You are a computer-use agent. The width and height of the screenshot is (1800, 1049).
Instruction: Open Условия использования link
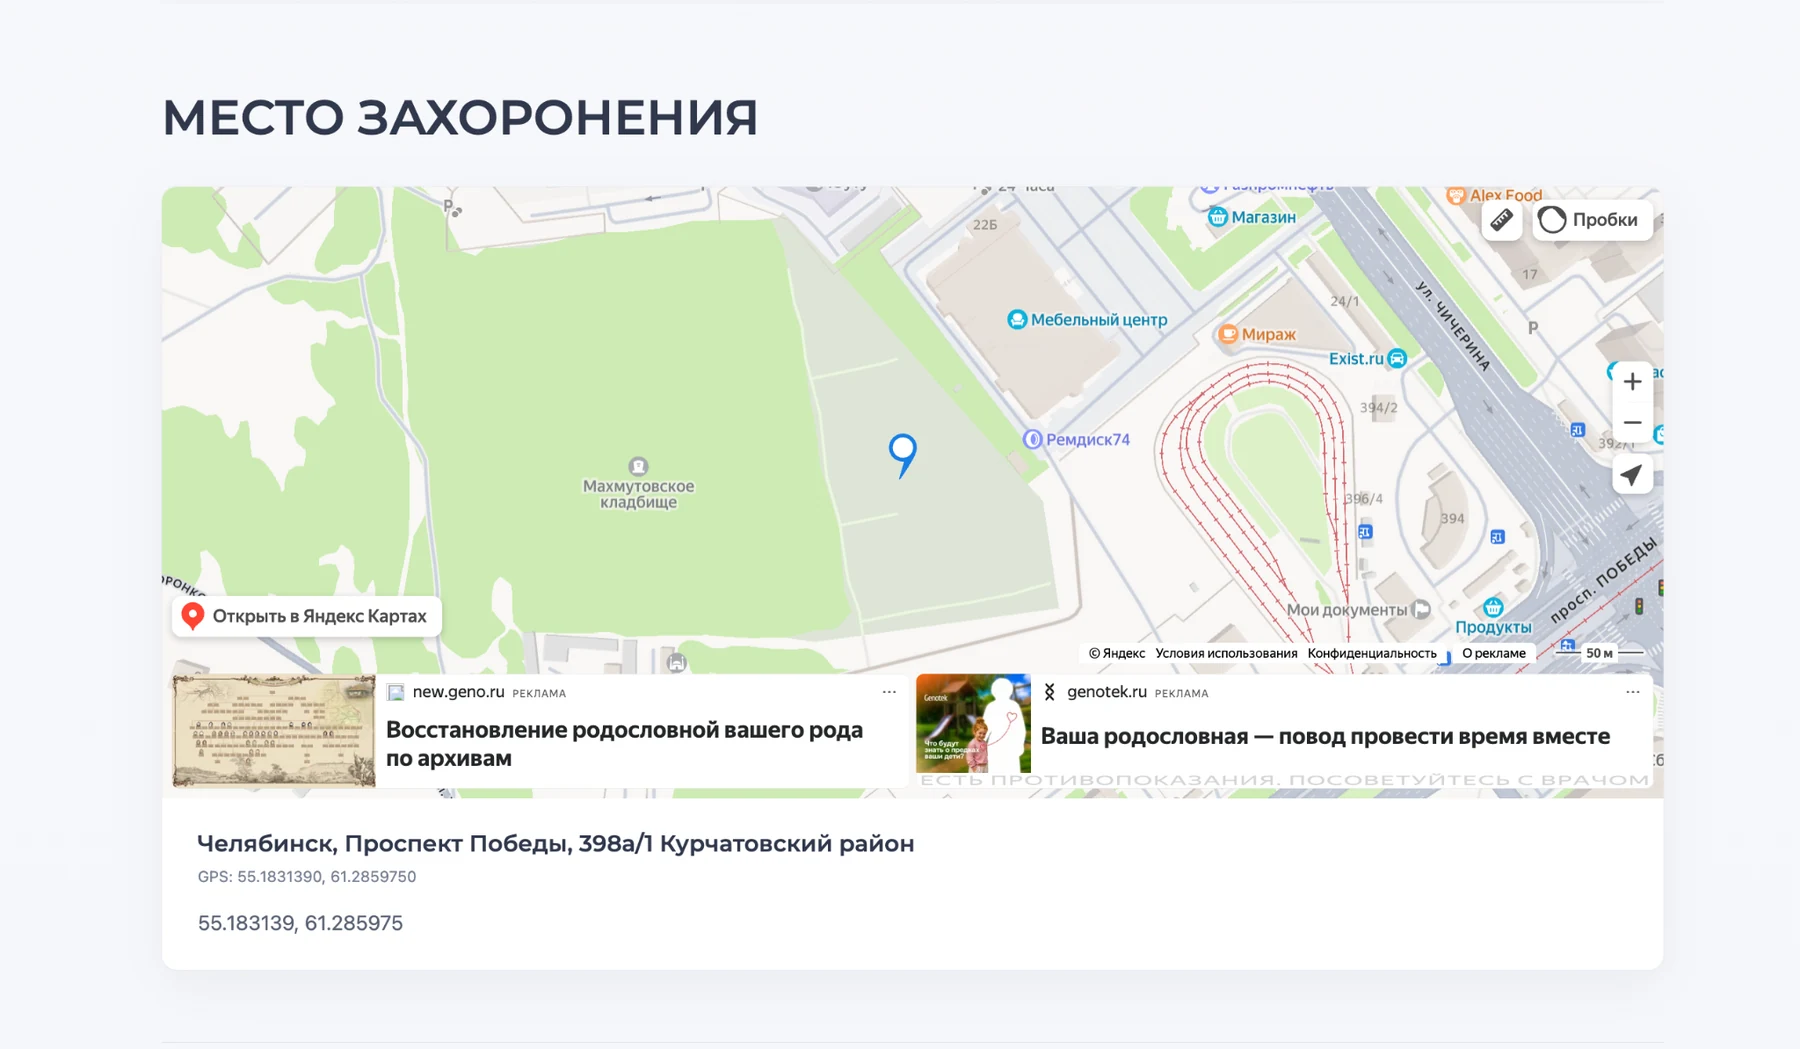click(x=1226, y=653)
